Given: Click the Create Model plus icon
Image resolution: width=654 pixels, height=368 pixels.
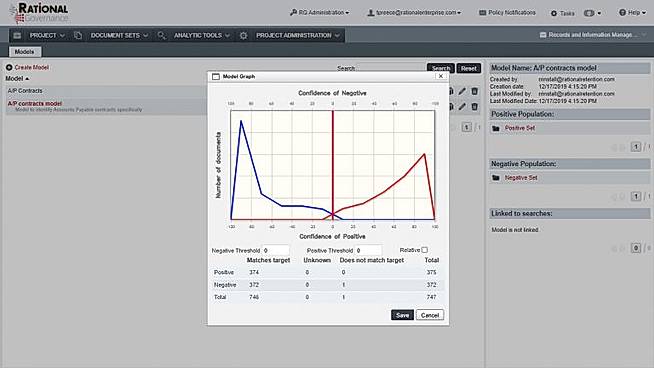Looking at the screenshot, I should coord(9,67).
